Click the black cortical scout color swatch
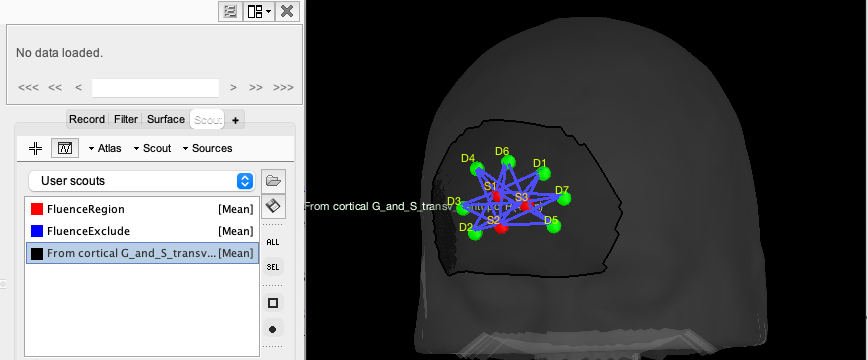The height and width of the screenshot is (360, 868). coord(37,254)
